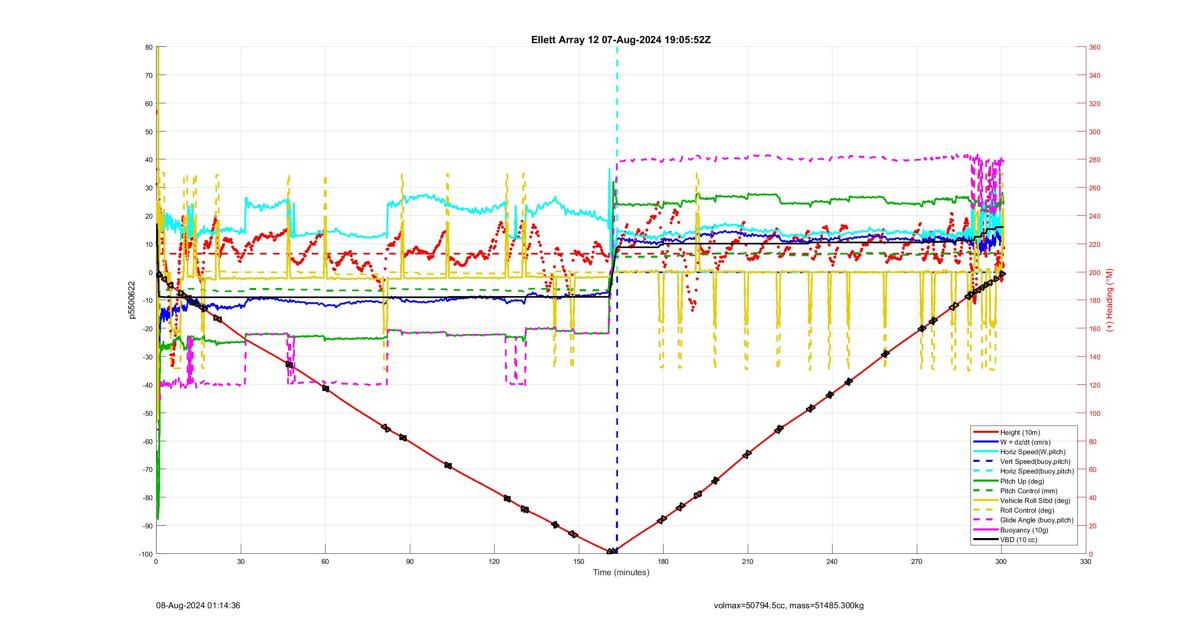1200x622 pixels.
Task: Click the magenta solid swatch for Buoyancy legend
Action: tap(985, 530)
